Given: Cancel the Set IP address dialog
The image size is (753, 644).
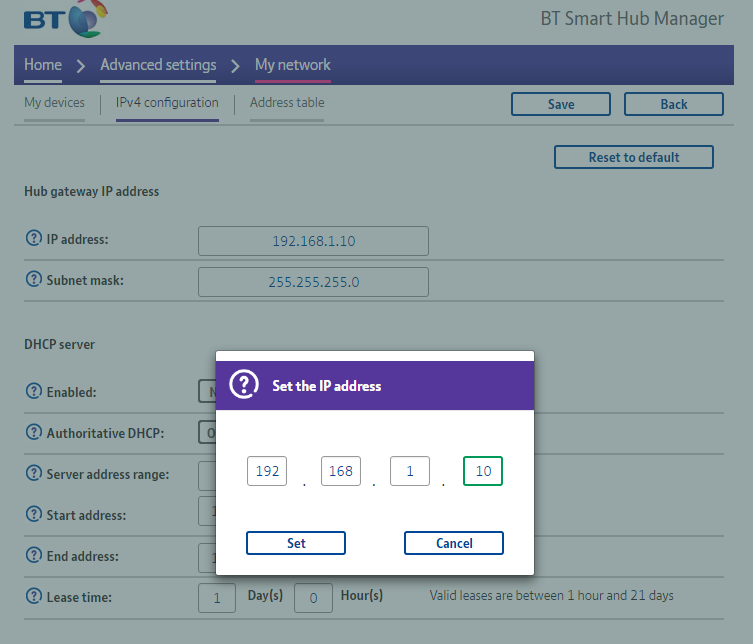Looking at the screenshot, I should (x=454, y=543).
